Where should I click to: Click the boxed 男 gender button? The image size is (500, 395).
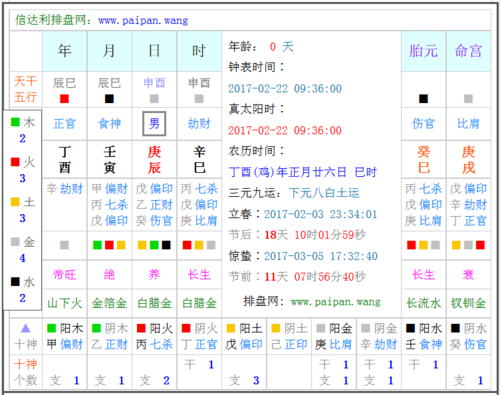tap(154, 124)
